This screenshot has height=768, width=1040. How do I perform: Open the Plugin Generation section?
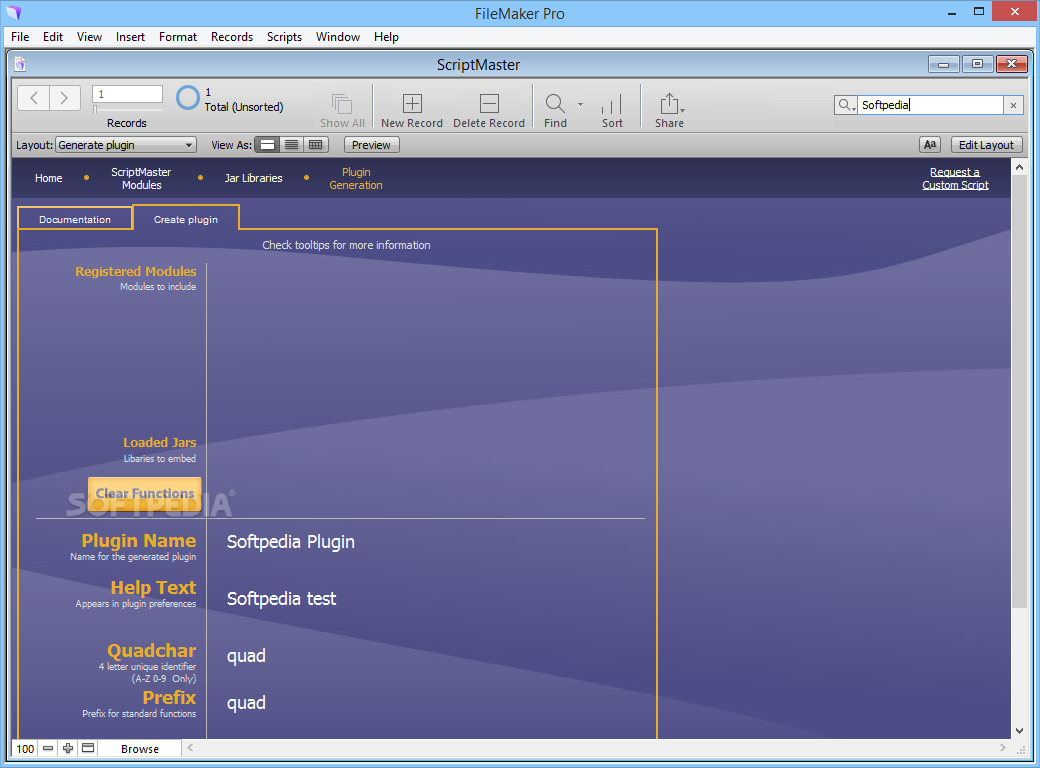coord(356,178)
